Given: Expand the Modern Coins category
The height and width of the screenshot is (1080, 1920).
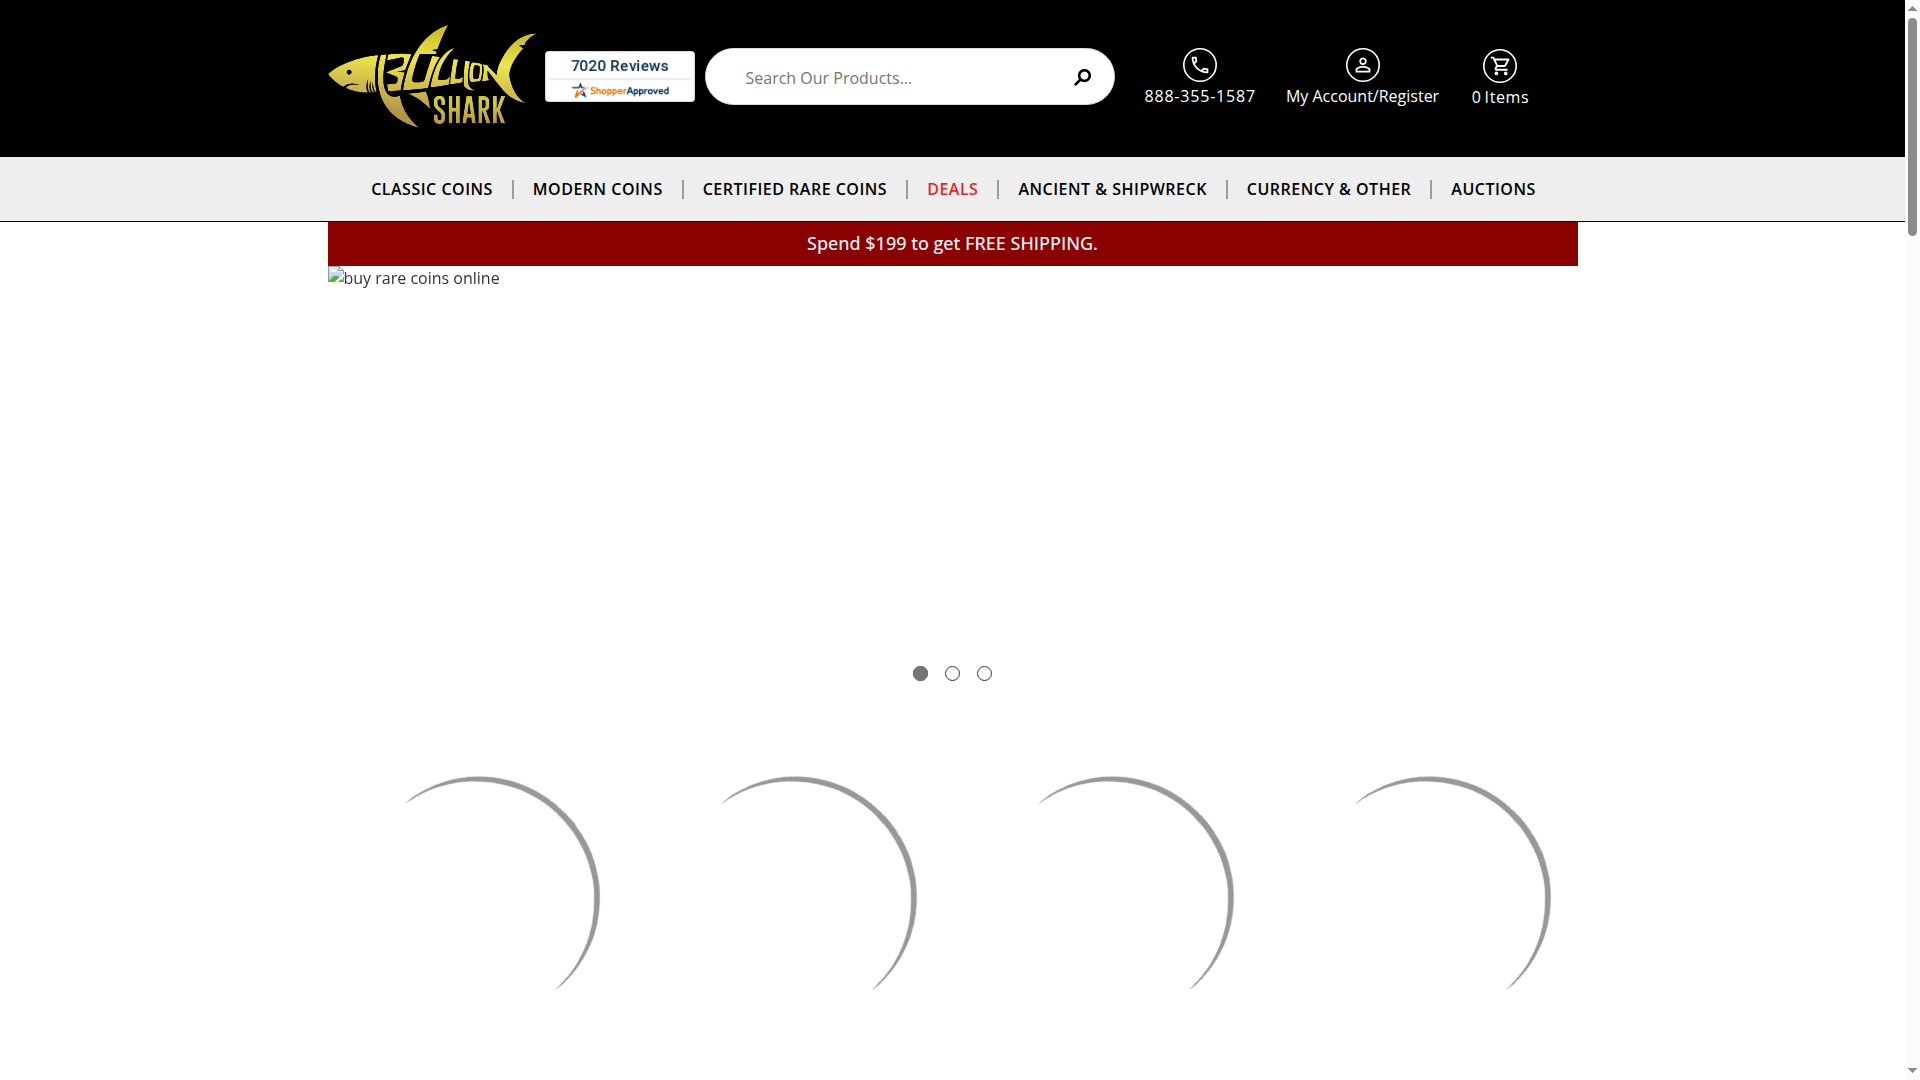Looking at the screenshot, I should tap(597, 189).
